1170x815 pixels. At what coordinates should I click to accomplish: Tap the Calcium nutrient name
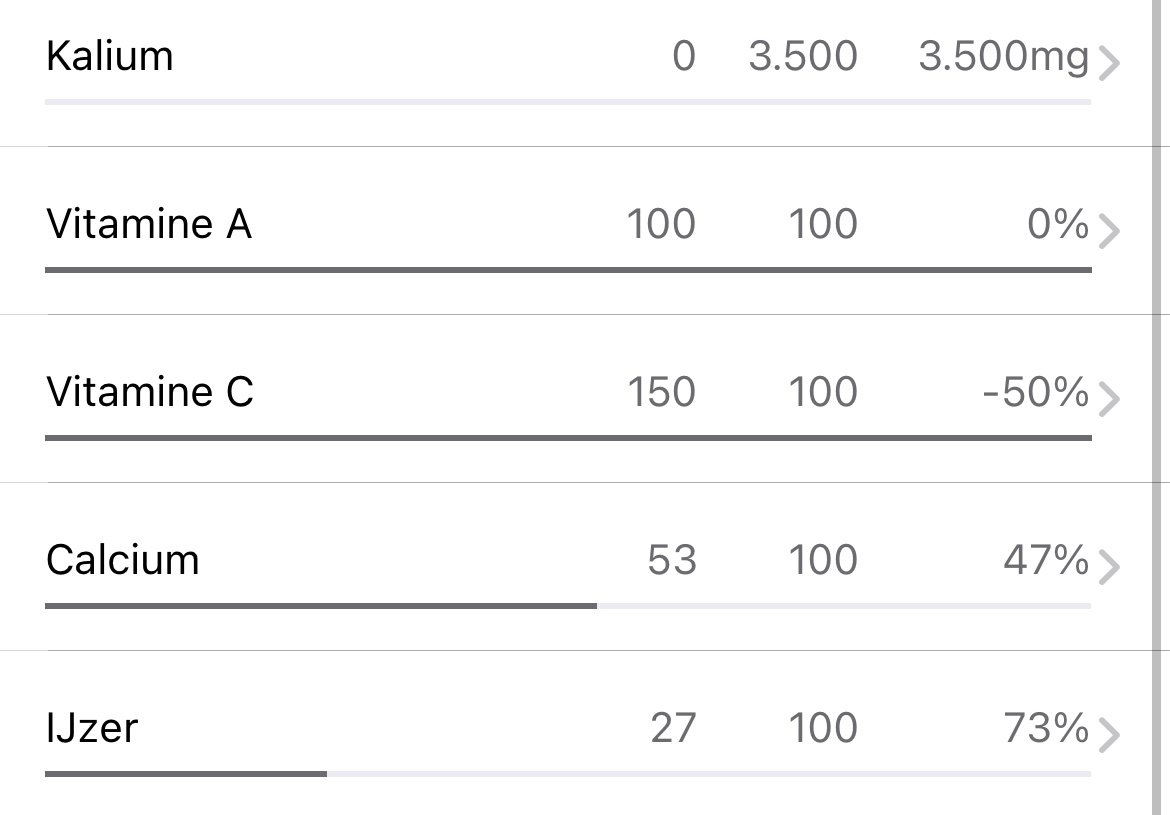coord(123,560)
